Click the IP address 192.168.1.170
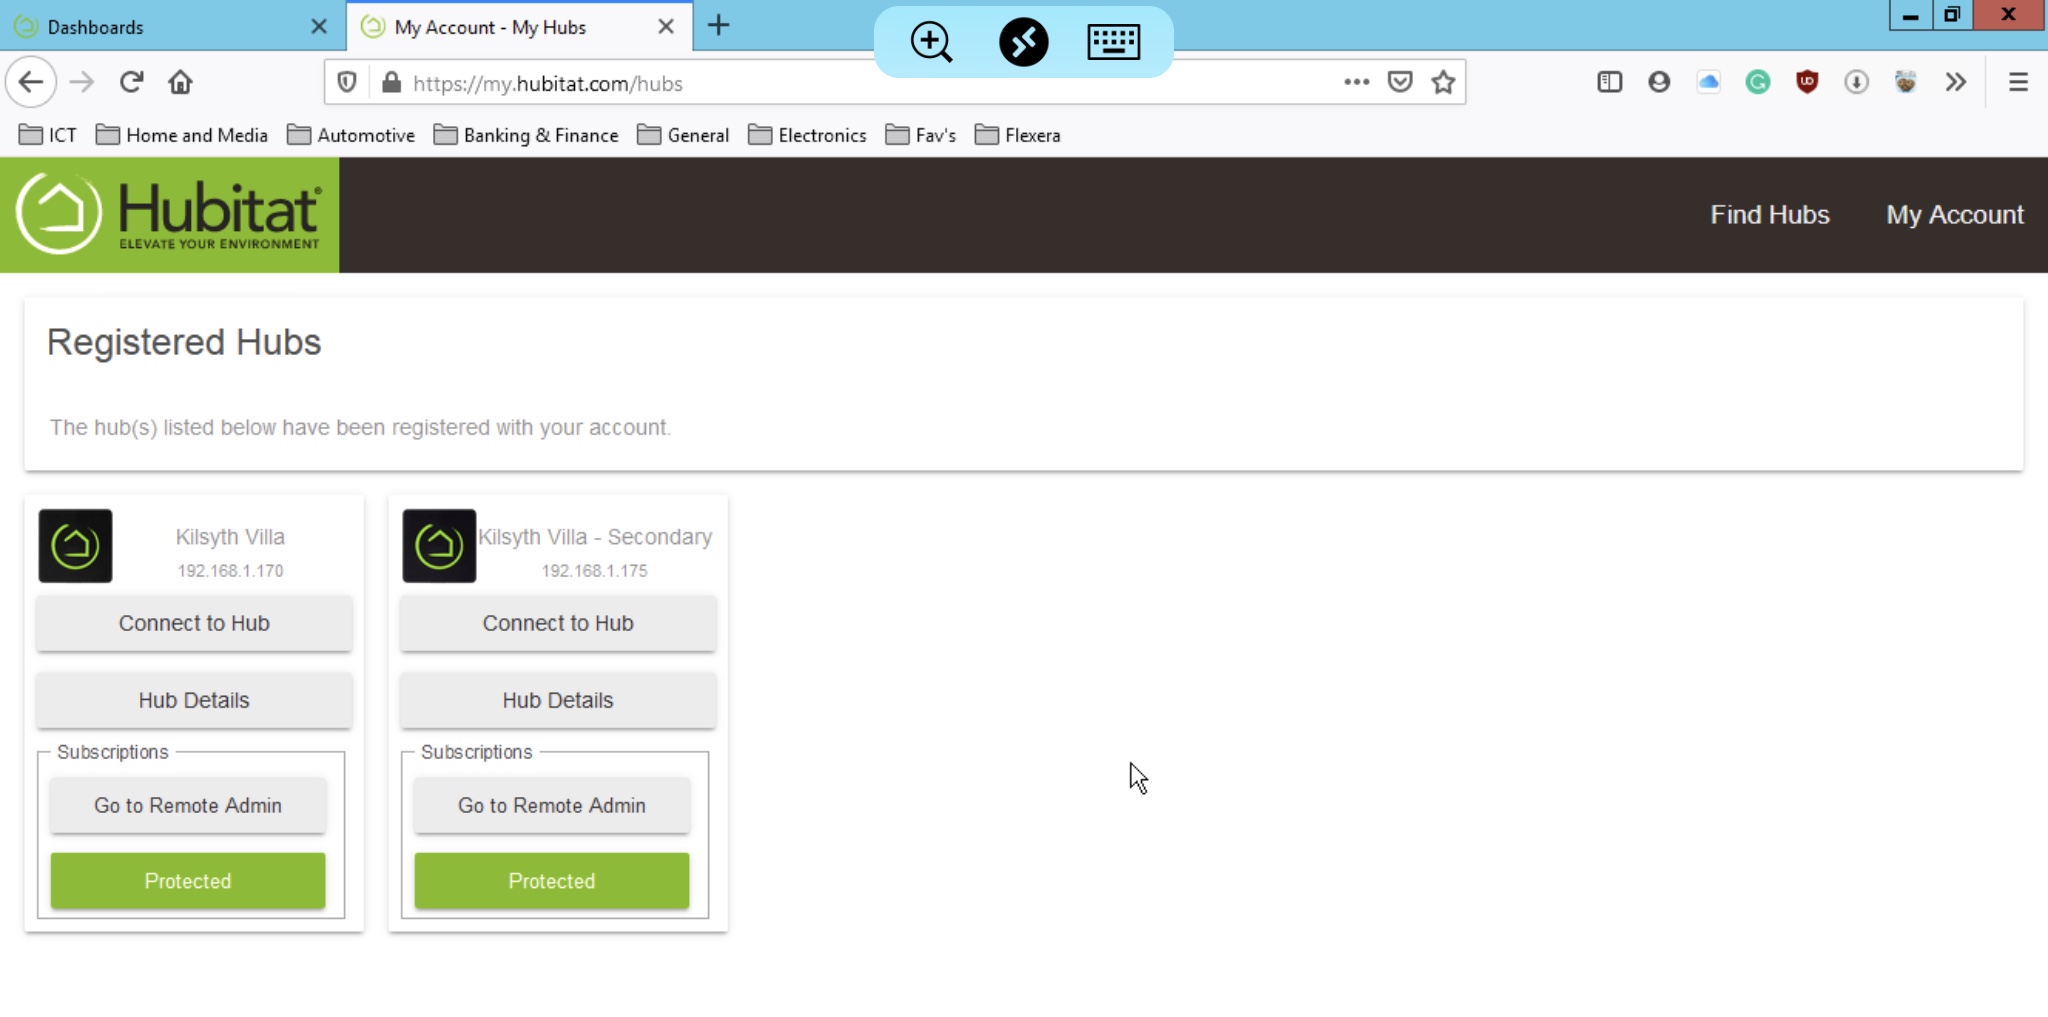Image resolution: width=2048 pixels, height=1017 pixels. pyautogui.click(x=230, y=570)
